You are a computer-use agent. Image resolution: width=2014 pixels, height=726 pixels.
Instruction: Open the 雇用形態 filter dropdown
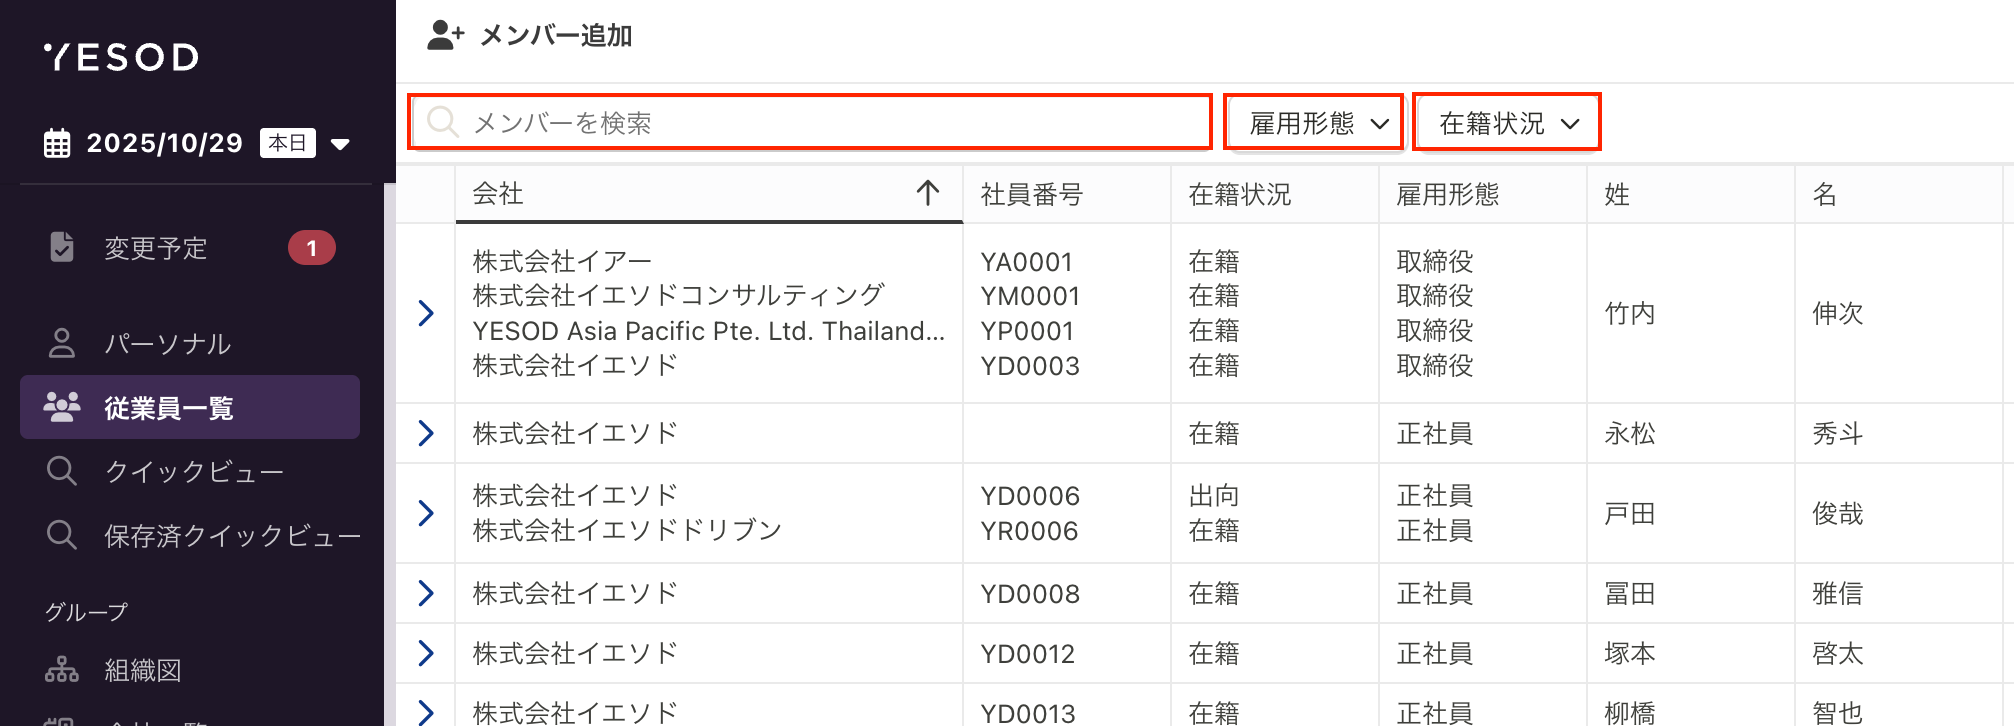pos(1315,123)
